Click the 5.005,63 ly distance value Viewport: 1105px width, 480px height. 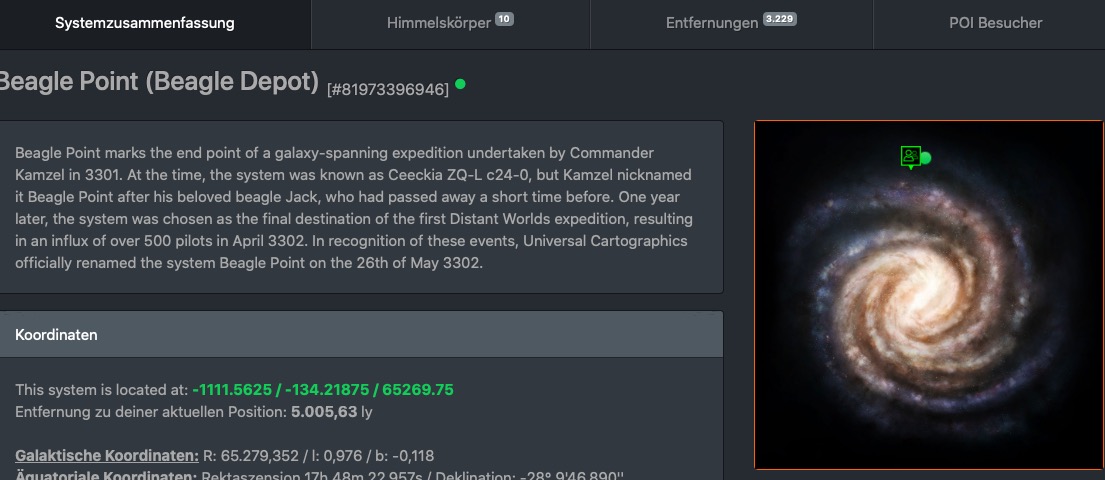[332, 411]
